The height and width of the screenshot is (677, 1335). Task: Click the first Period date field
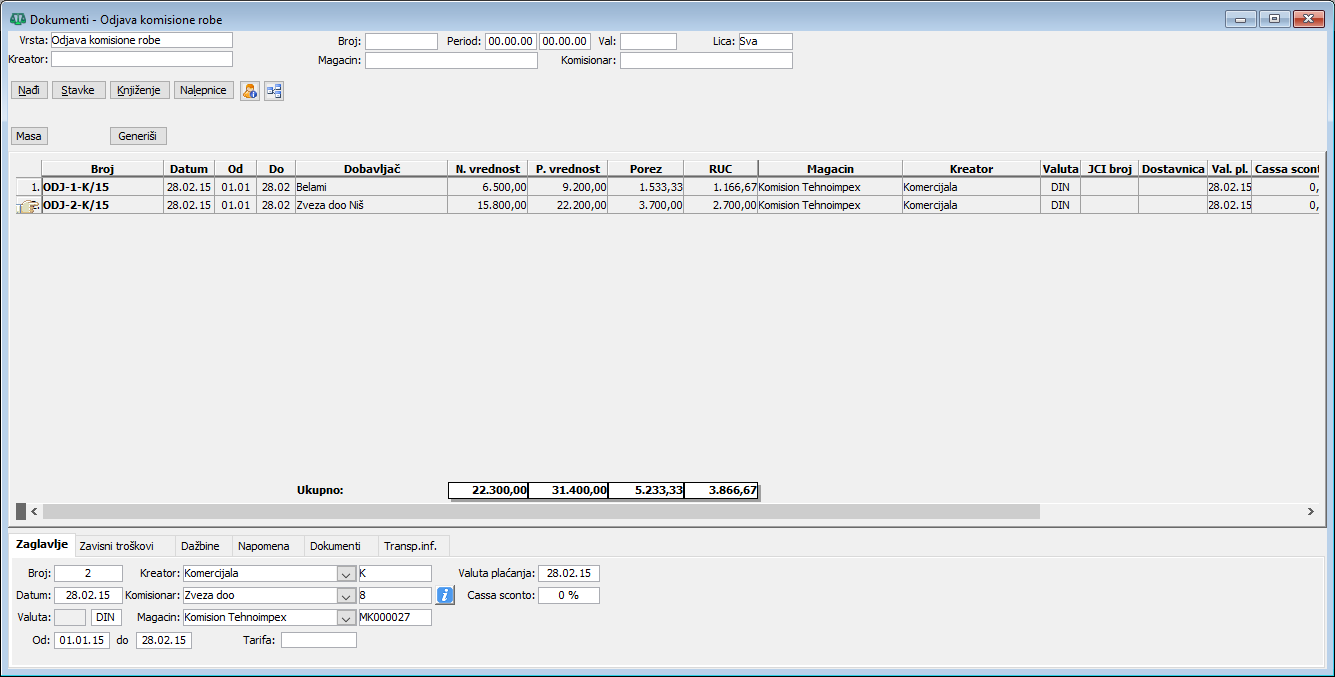pyautogui.click(x=510, y=42)
